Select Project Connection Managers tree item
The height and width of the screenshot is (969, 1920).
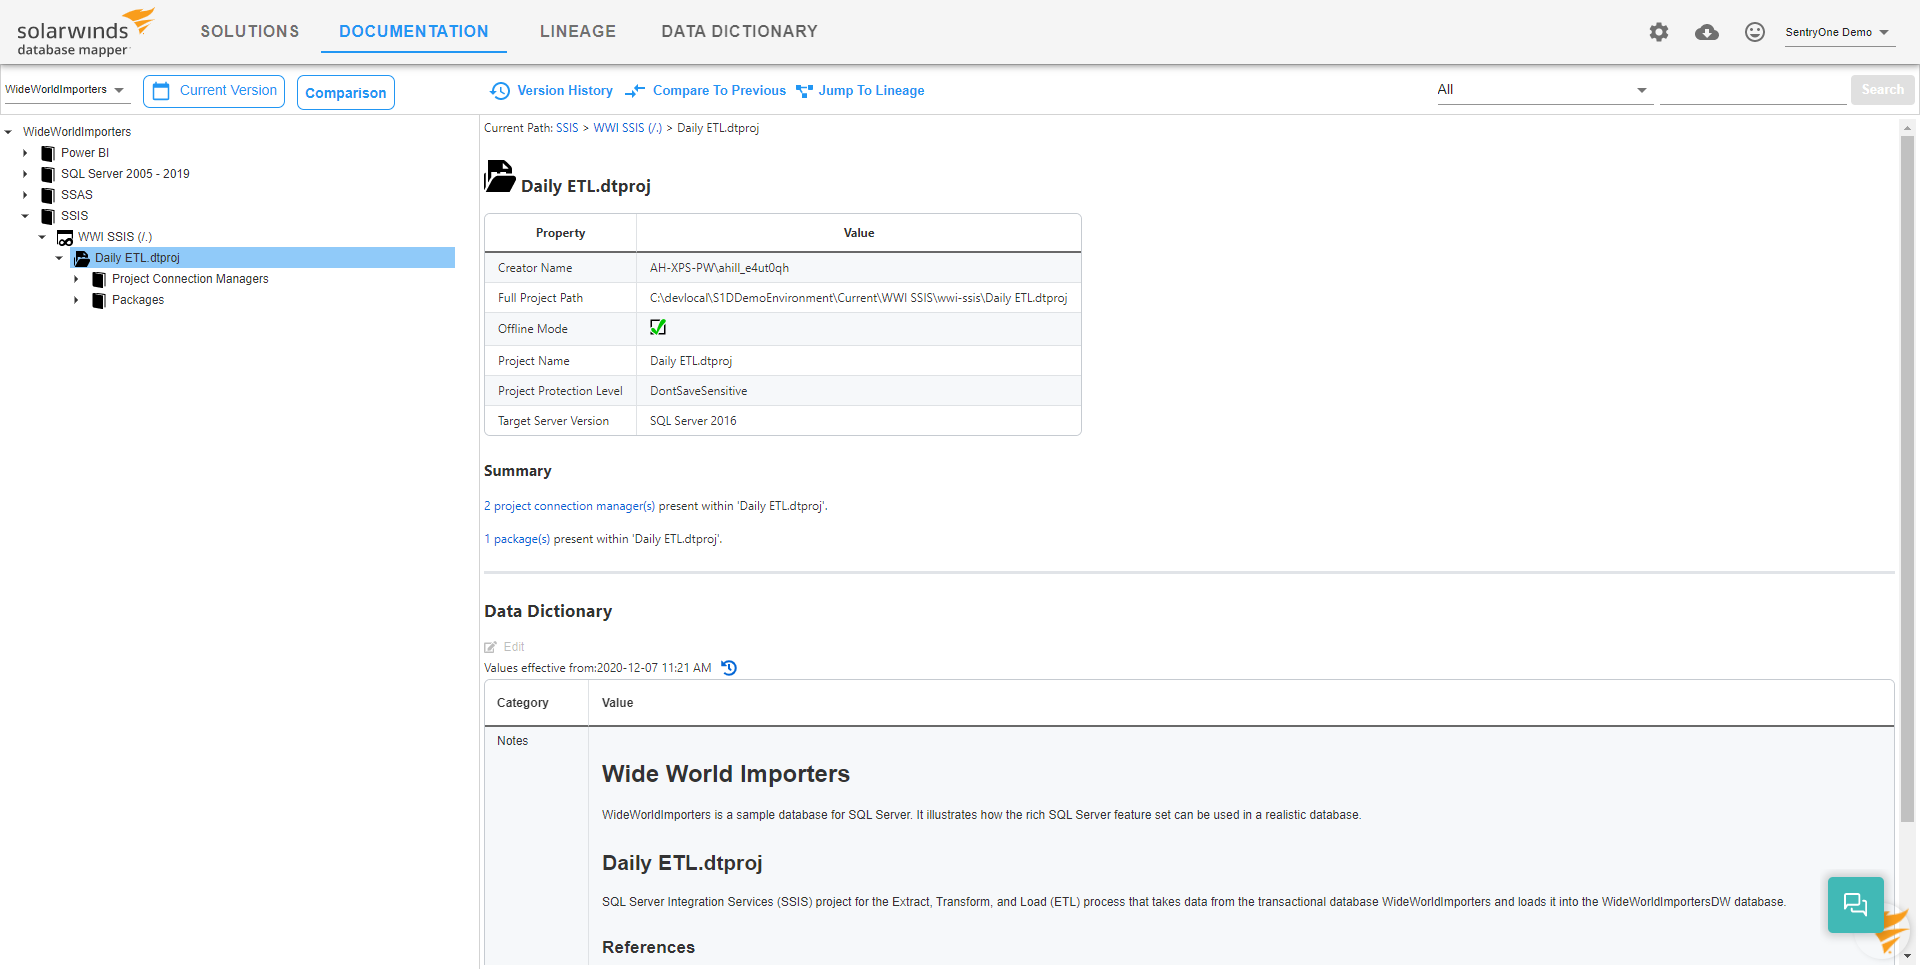point(190,279)
